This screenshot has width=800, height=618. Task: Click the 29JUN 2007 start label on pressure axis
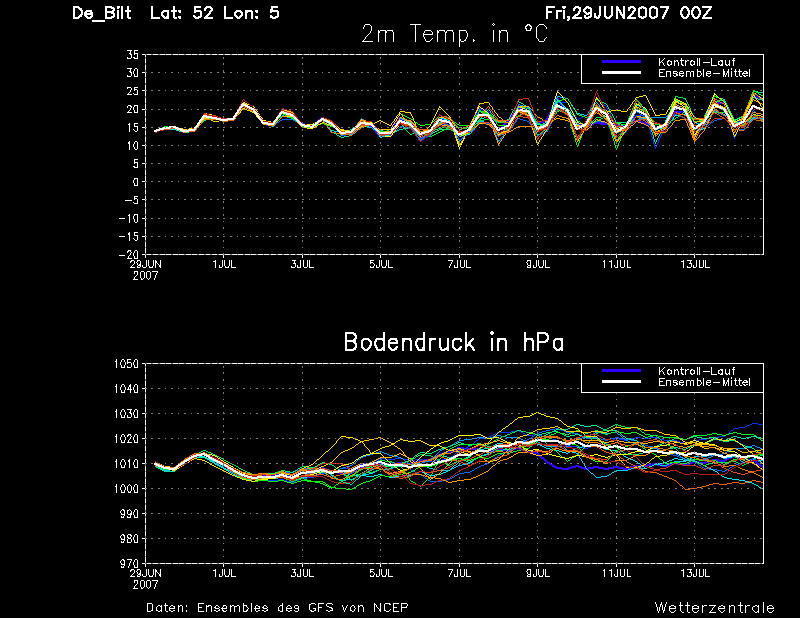click(145, 579)
